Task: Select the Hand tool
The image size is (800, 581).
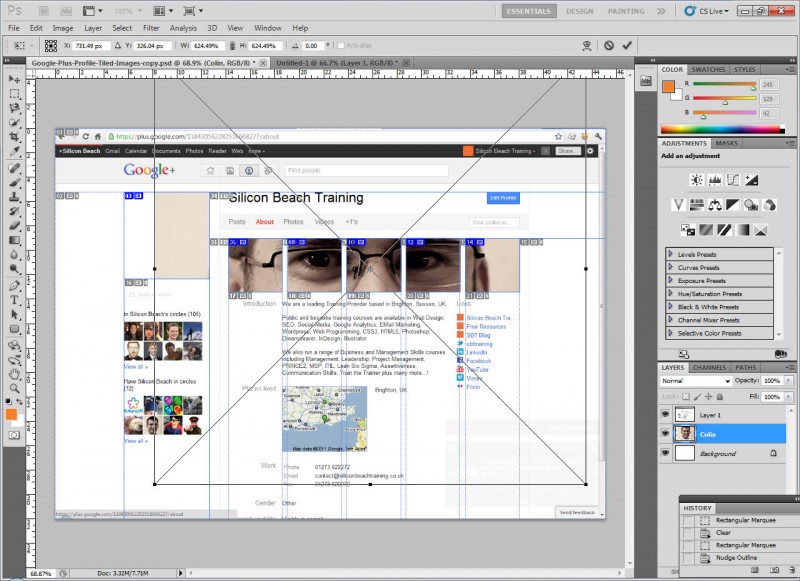Action: tap(14, 374)
